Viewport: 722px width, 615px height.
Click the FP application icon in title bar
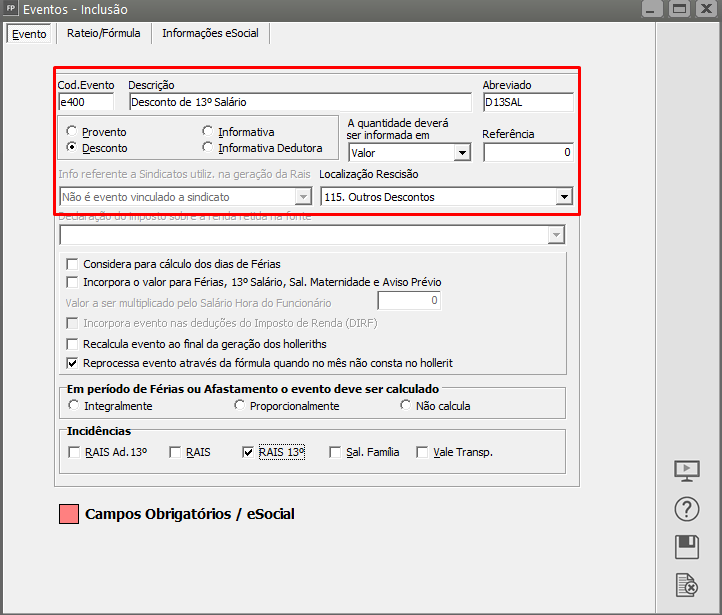(x=11, y=9)
